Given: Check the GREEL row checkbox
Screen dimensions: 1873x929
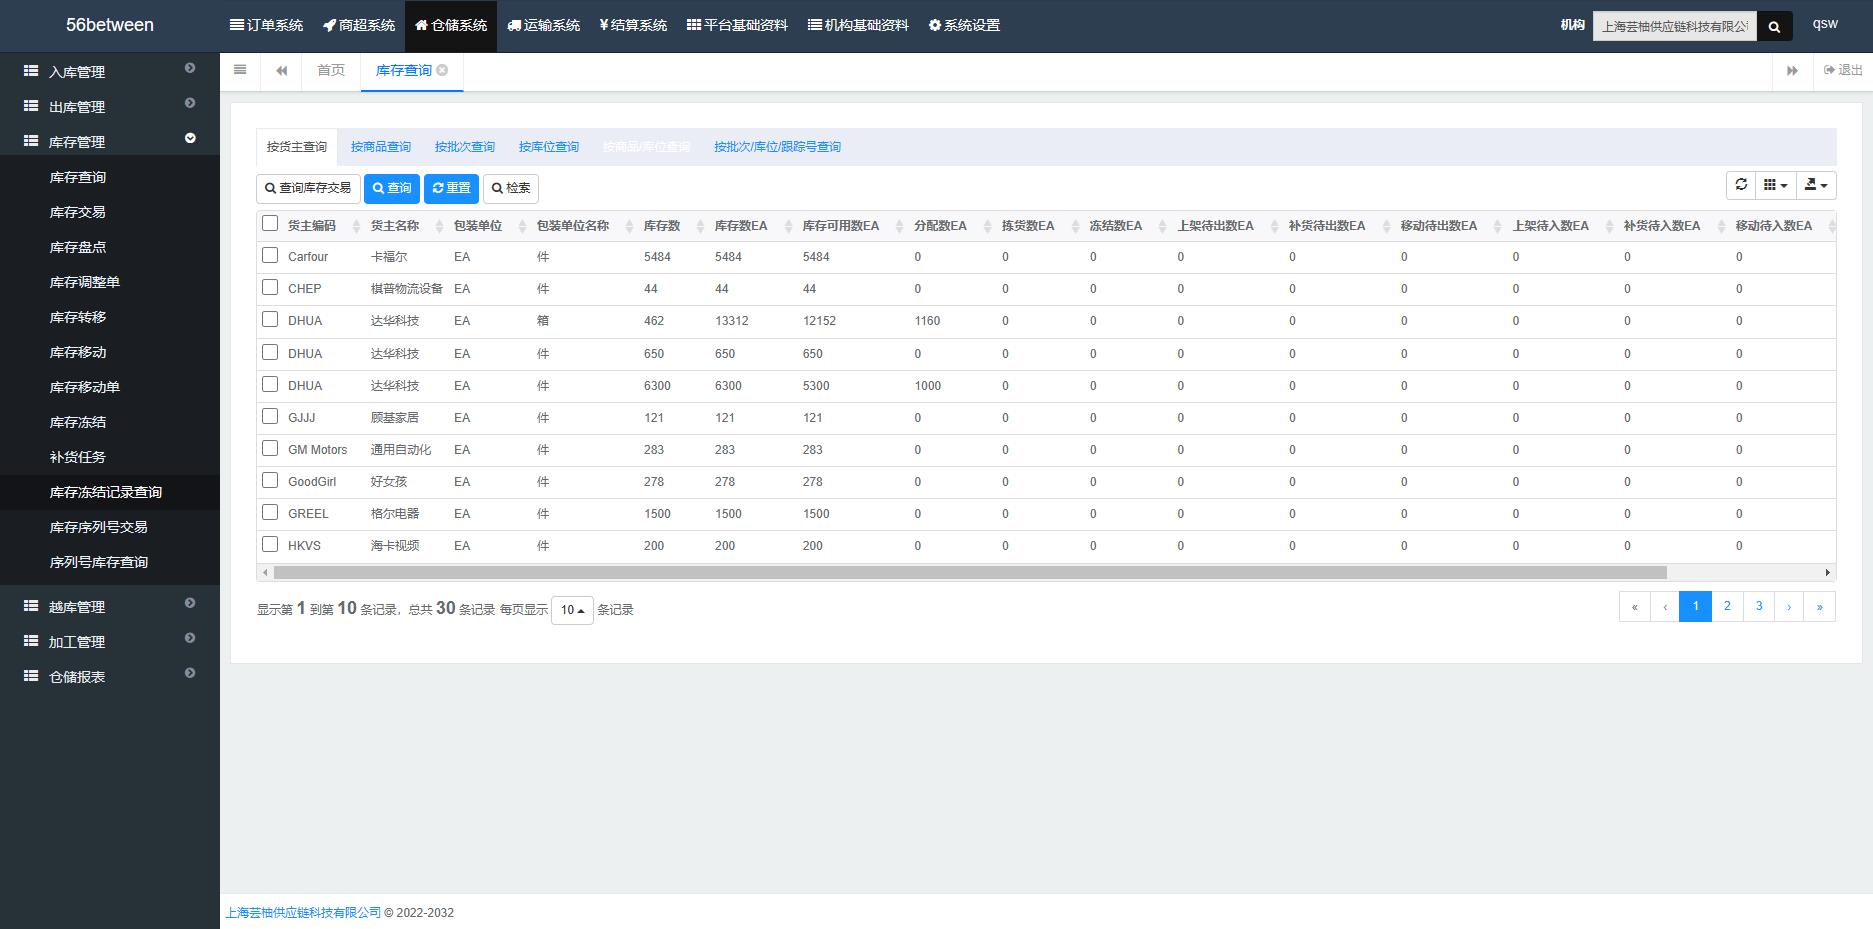Looking at the screenshot, I should click(270, 513).
